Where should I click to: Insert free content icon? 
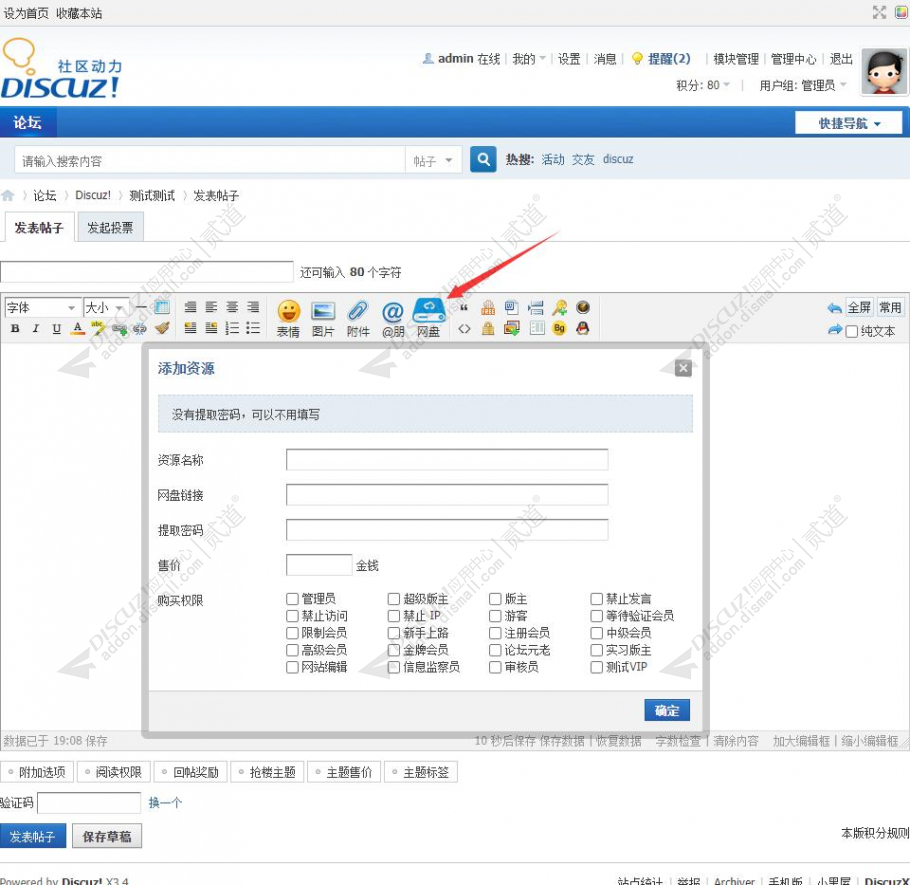(x=488, y=308)
